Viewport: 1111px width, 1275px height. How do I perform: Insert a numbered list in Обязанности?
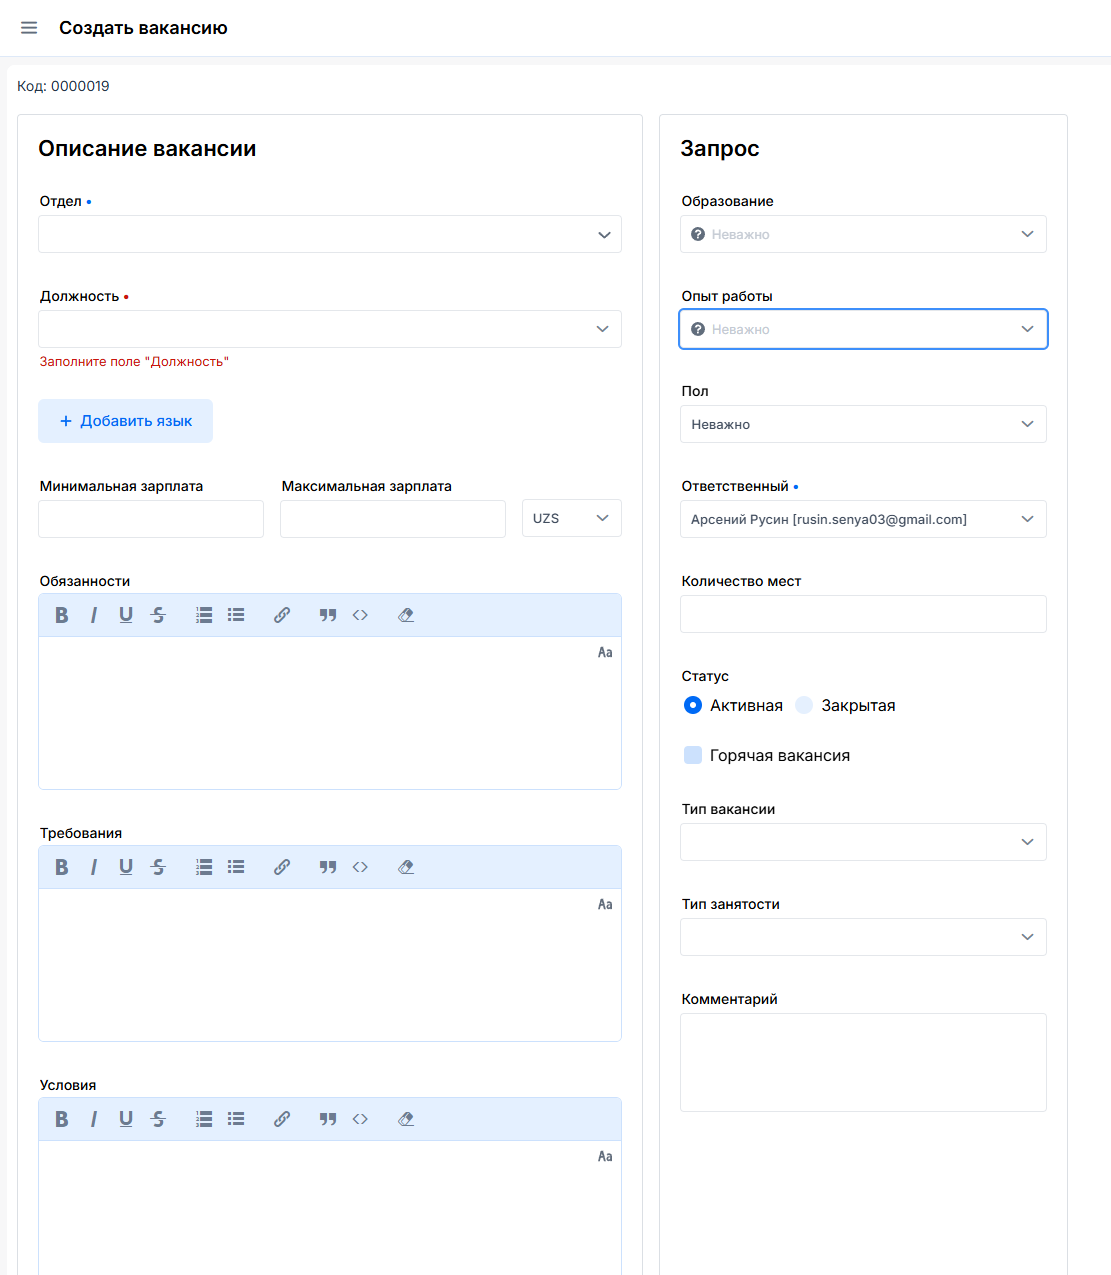[203, 614]
